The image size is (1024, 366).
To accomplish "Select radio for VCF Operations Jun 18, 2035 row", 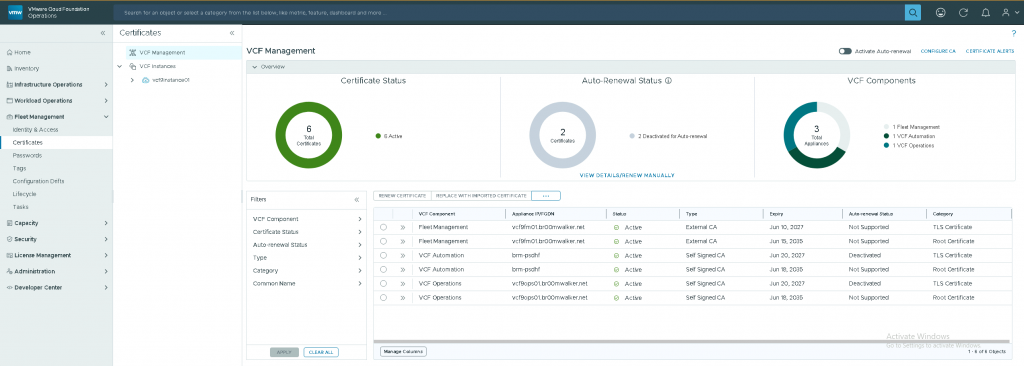I will click(383, 298).
